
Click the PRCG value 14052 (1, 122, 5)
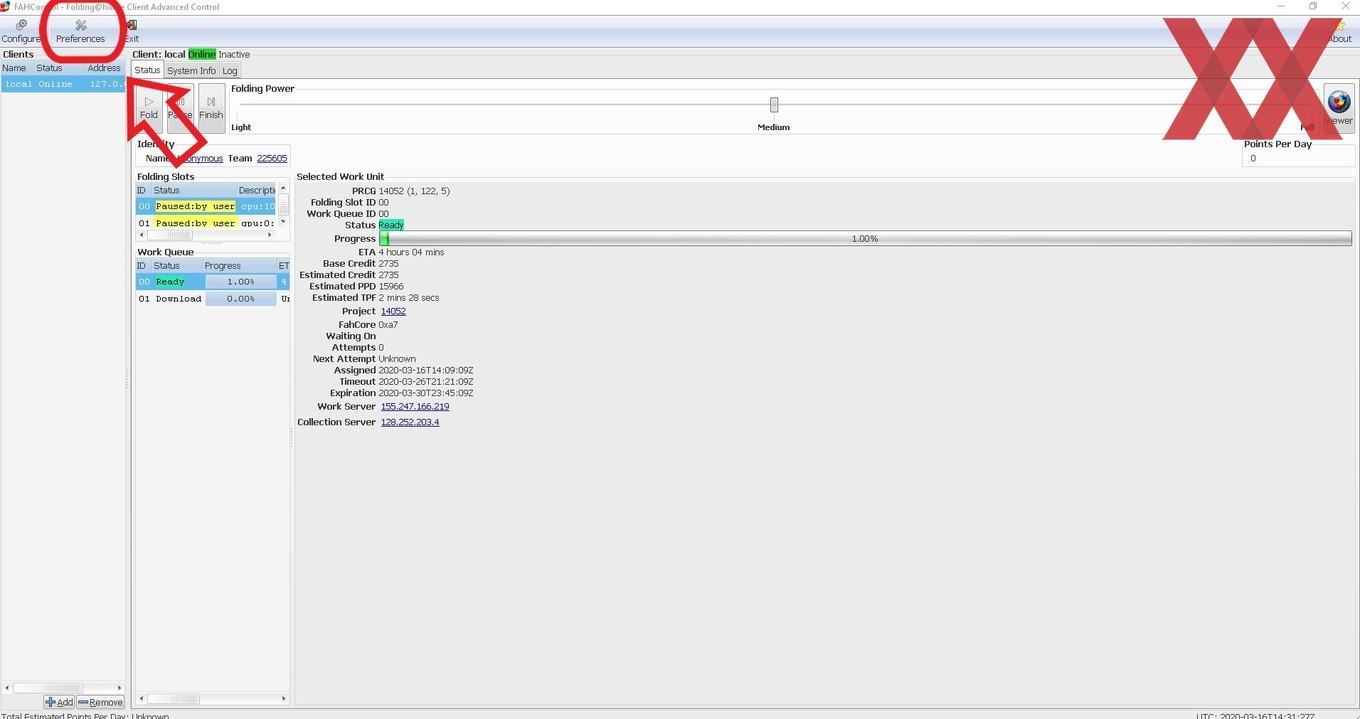click(414, 191)
